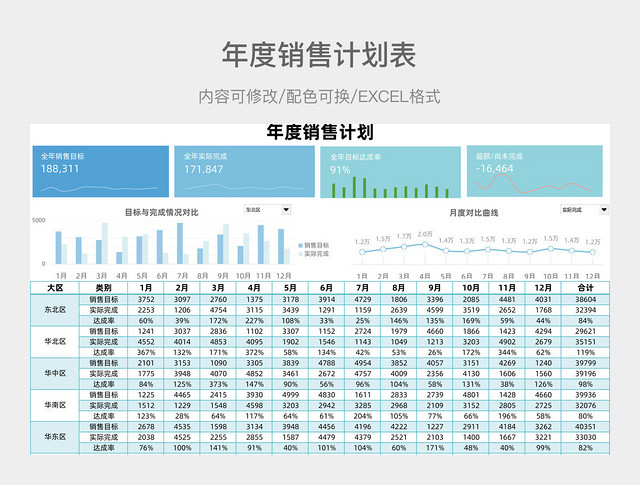Click total cell 39936 for 华南区
The width and height of the screenshot is (640, 485).
[585, 395]
